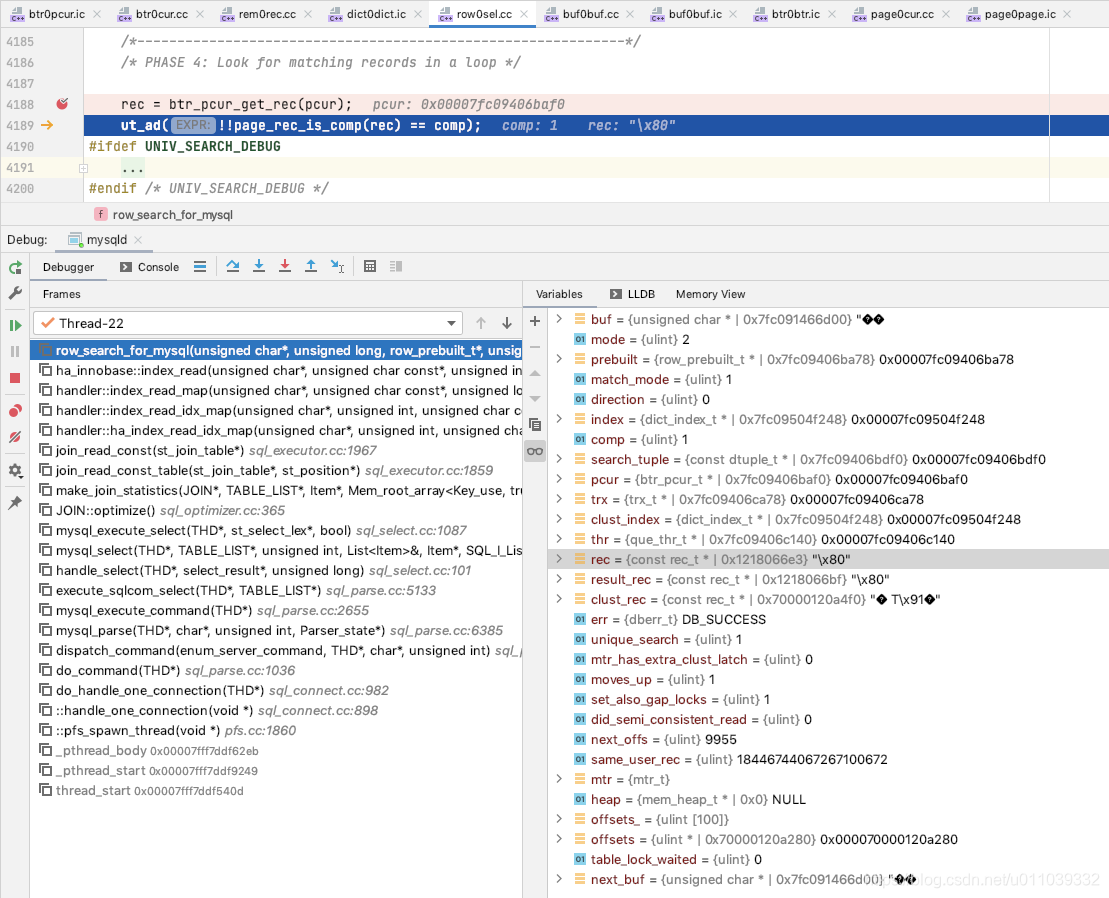This screenshot has width=1109, height=898.
Task: Stop the debug session
Action: pos(15,378)
